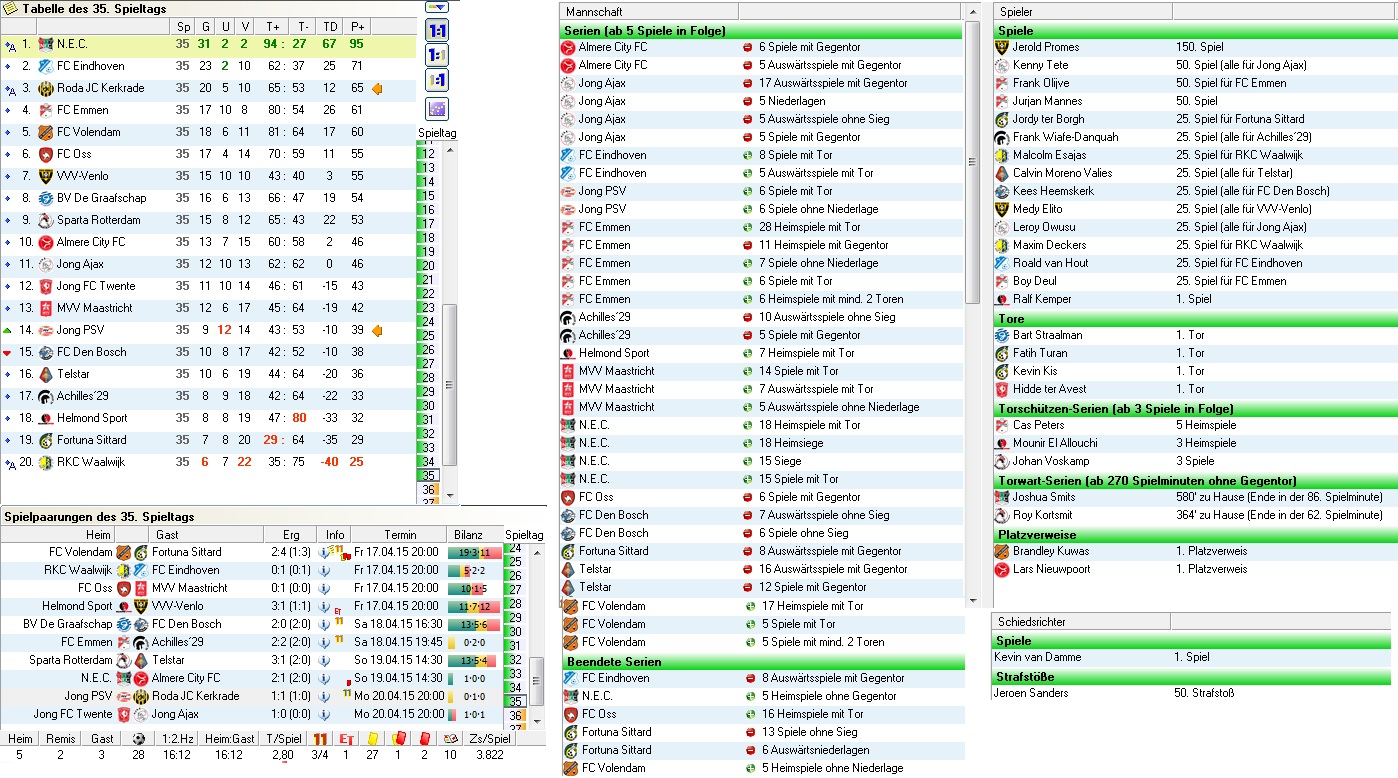Toggle the home-only 1:1 table button
Viewport: 1398px width, 778px height.
[436, 55]
